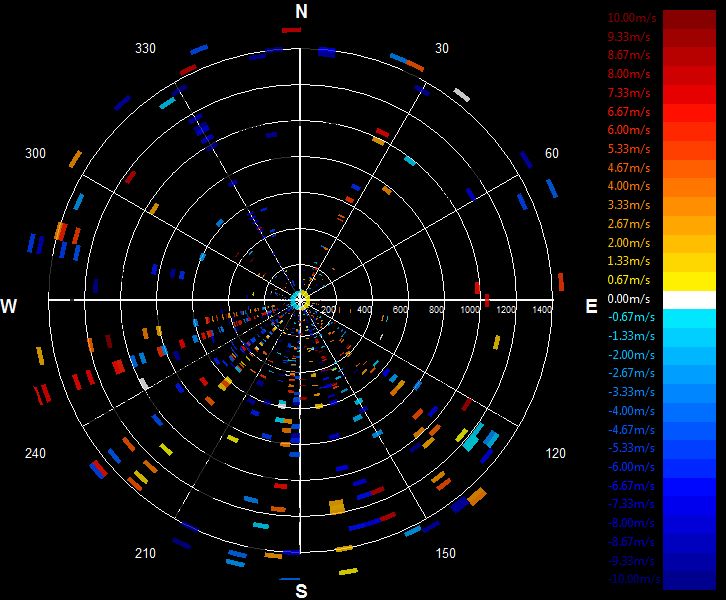The width and height of the screenshot is (726, 600).
Task: Select the 210 degree azimuth label
Action: pyautogui.click(x=145, y=553)
